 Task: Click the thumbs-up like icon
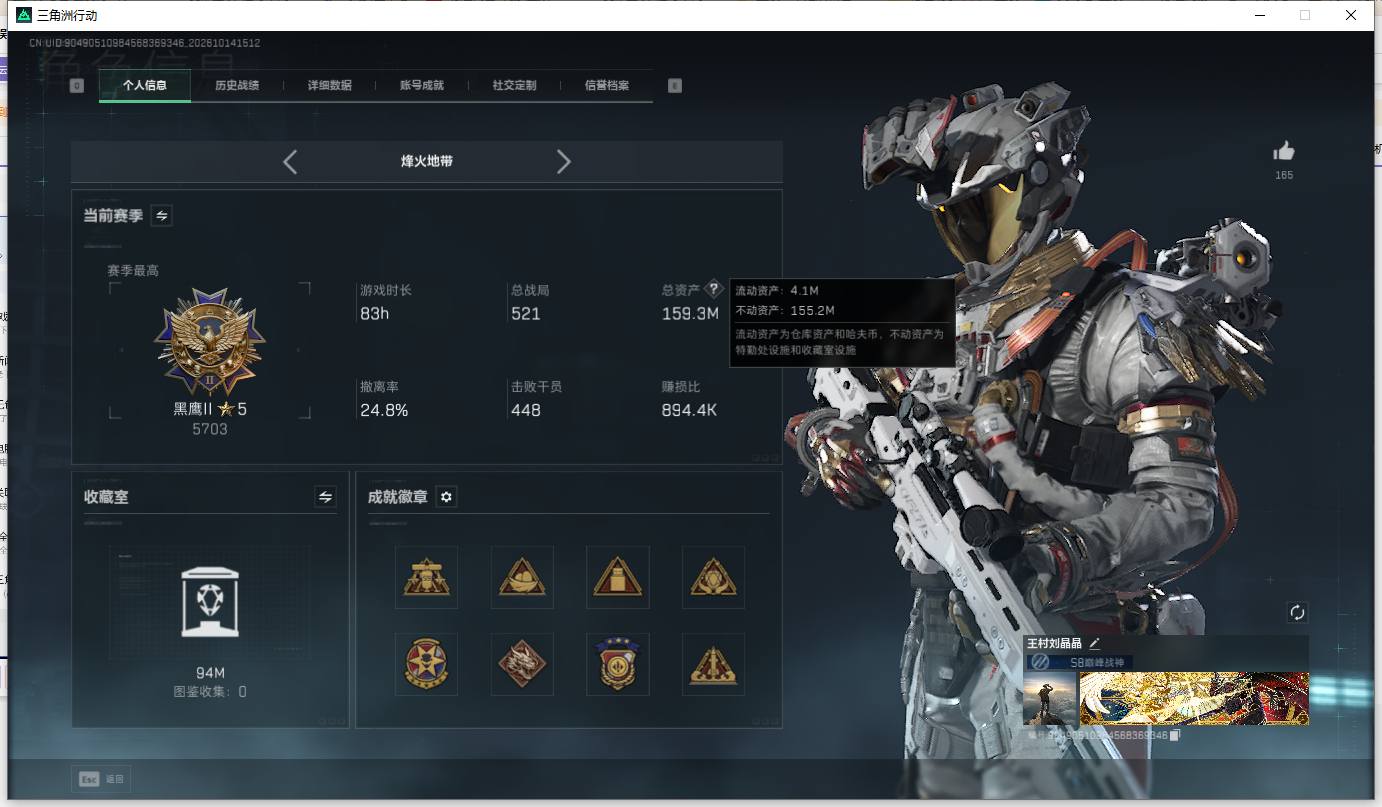pos(1284,151)
